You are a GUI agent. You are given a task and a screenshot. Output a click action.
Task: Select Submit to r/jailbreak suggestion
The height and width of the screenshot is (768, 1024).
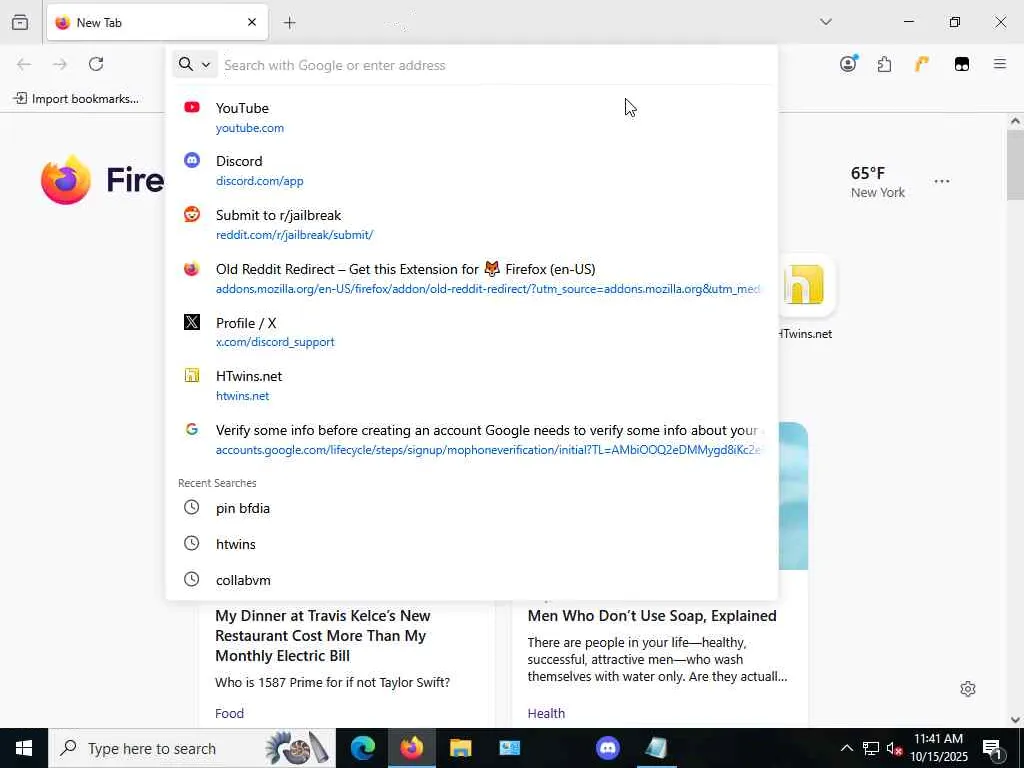point(472,225)
